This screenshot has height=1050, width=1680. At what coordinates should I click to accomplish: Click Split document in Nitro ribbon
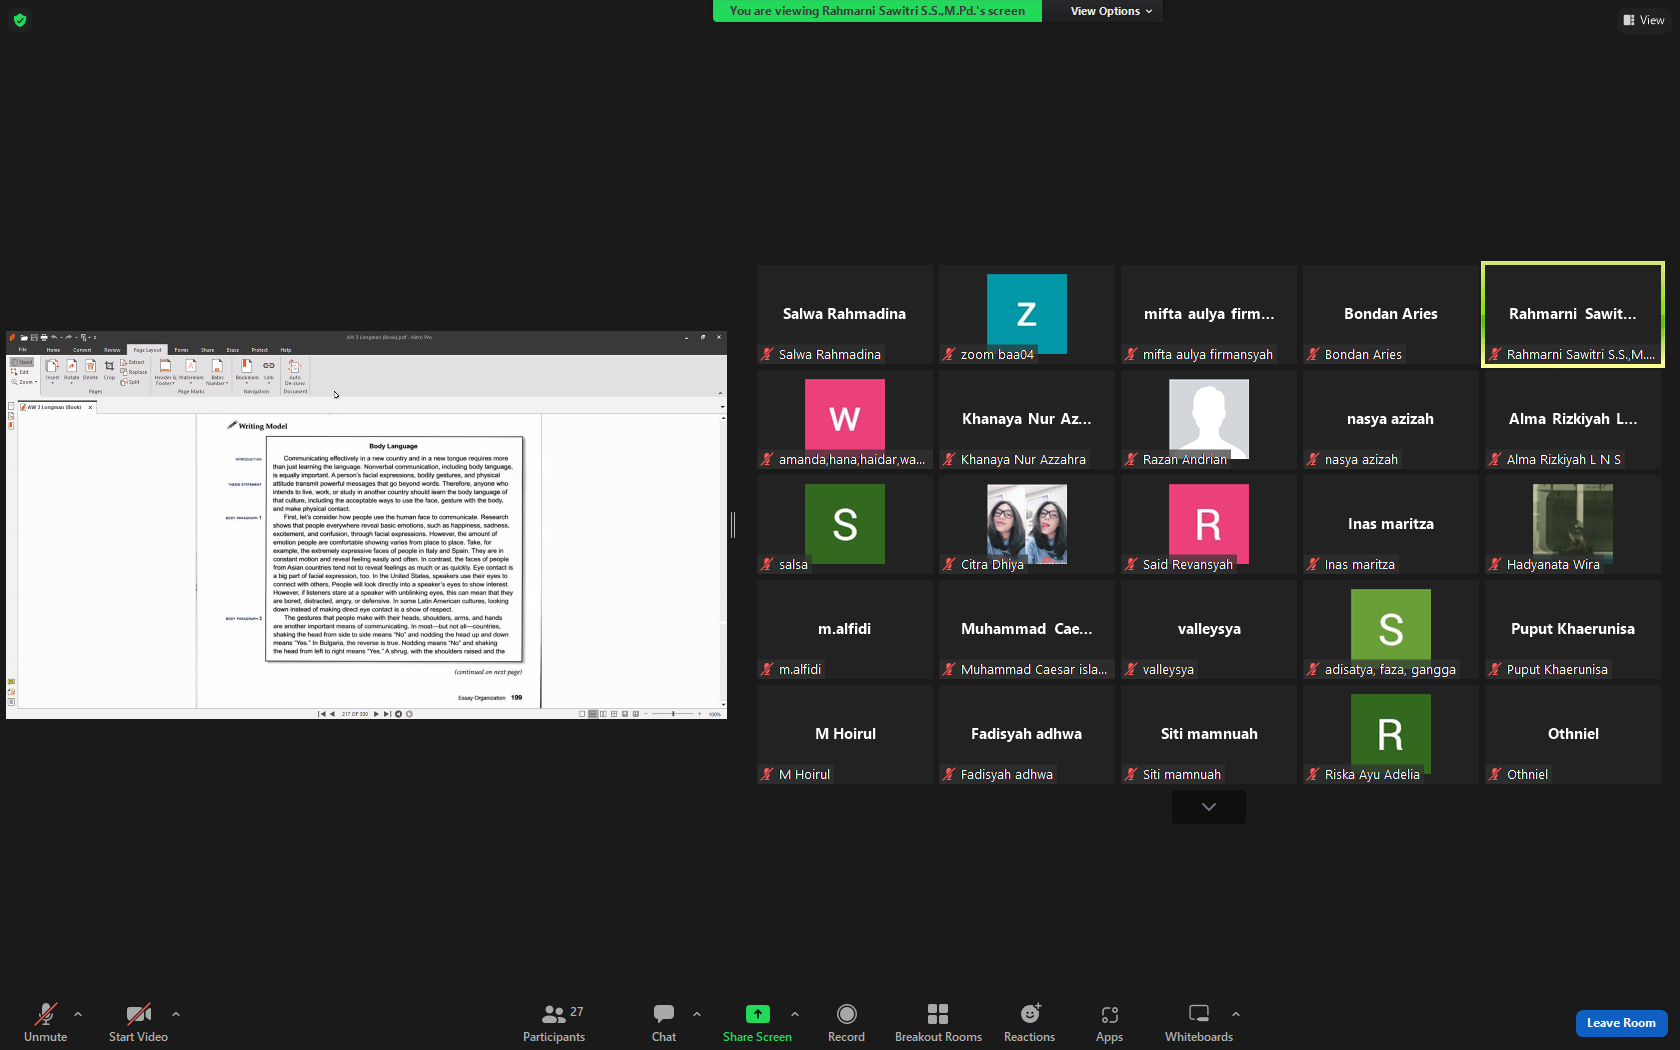pyautogui.click(x=130, y=382)
